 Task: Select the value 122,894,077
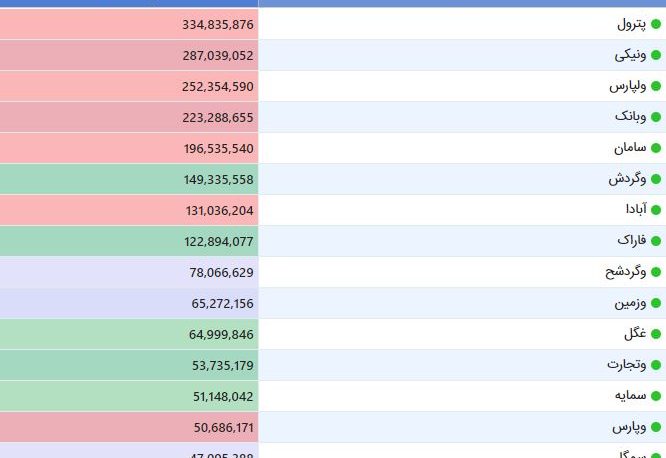coord(219,242)
